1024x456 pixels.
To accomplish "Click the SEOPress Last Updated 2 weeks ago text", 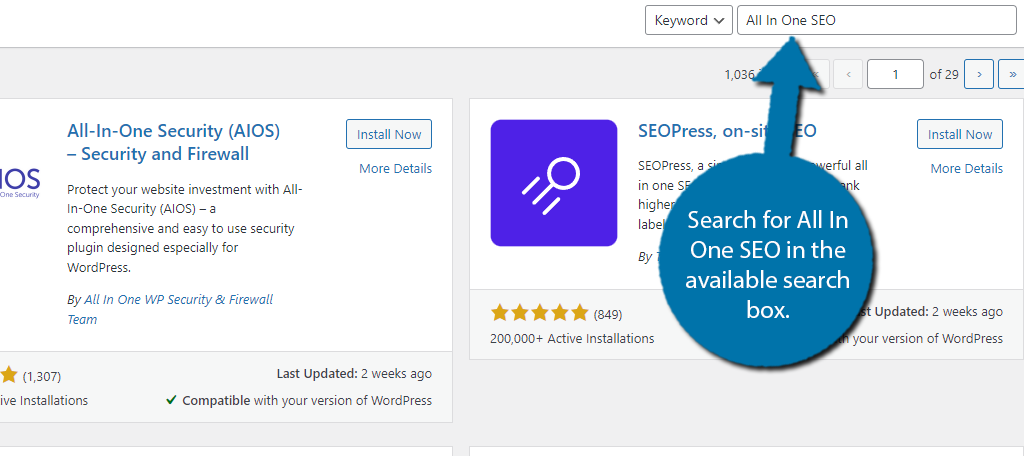I will pos(927,312).
